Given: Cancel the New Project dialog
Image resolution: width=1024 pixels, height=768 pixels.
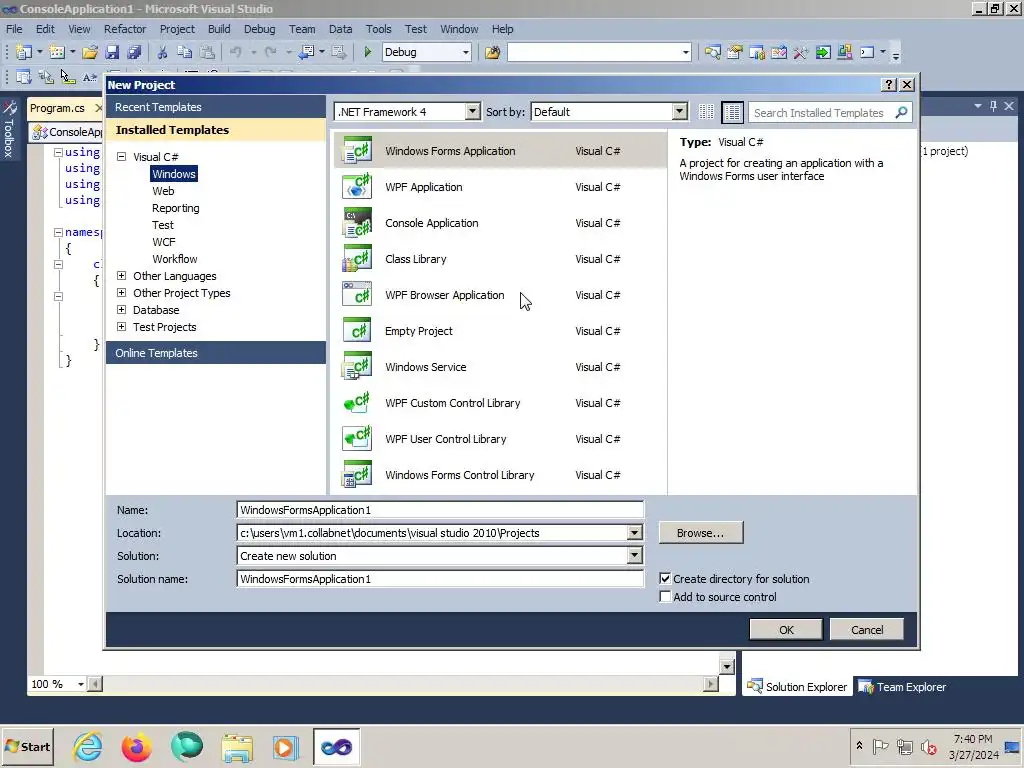Looking at the screenshot, I should pos(867,630).
